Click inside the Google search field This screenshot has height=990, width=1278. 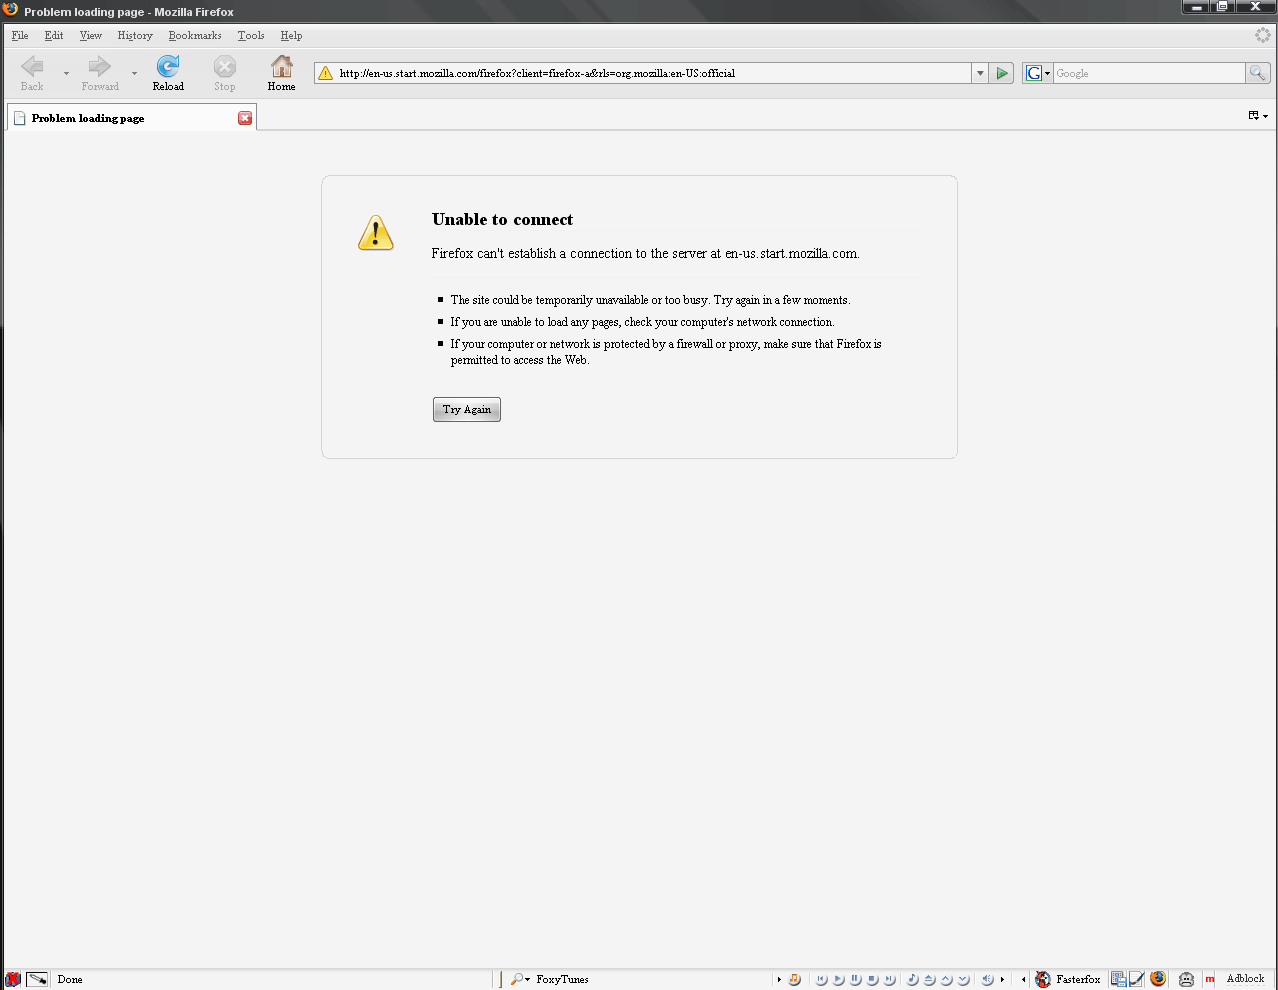coord(1148,73)
